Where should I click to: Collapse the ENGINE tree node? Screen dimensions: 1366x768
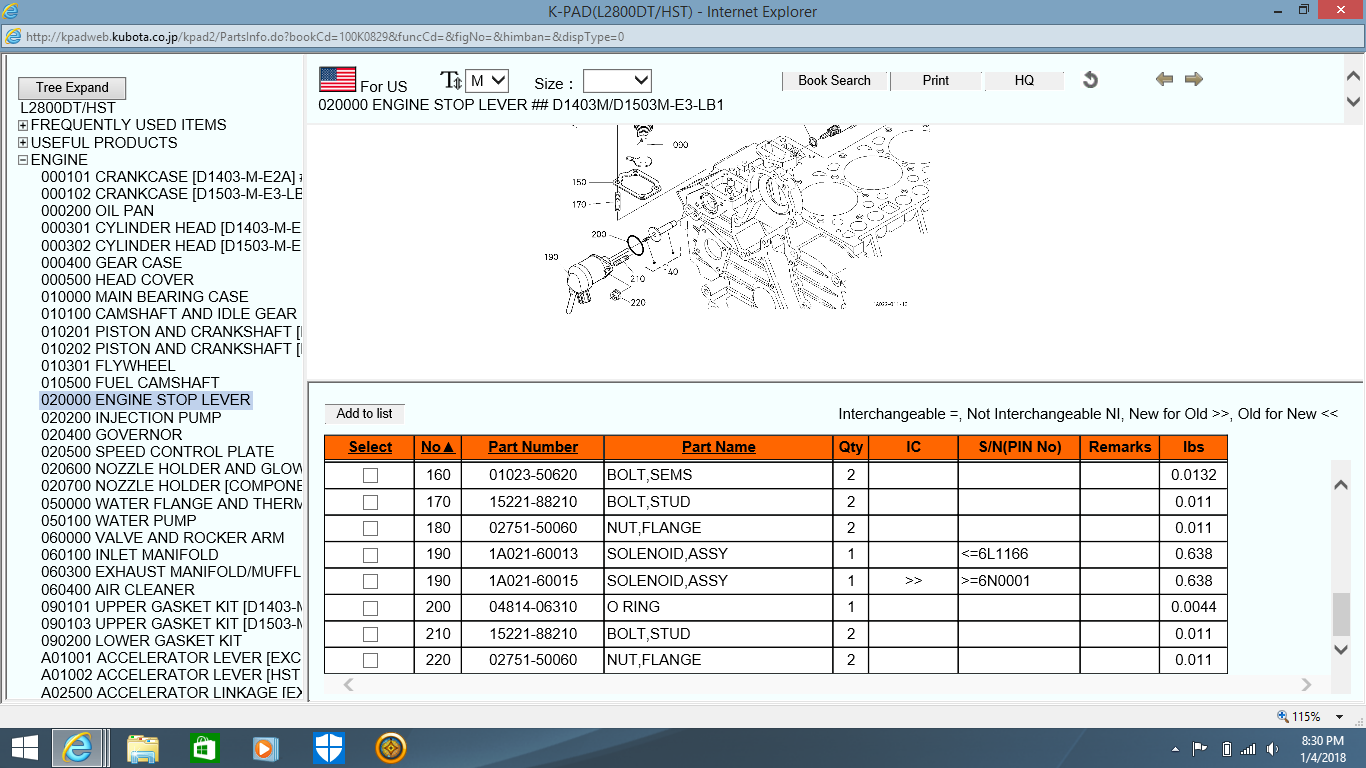[x=23, y=160]
